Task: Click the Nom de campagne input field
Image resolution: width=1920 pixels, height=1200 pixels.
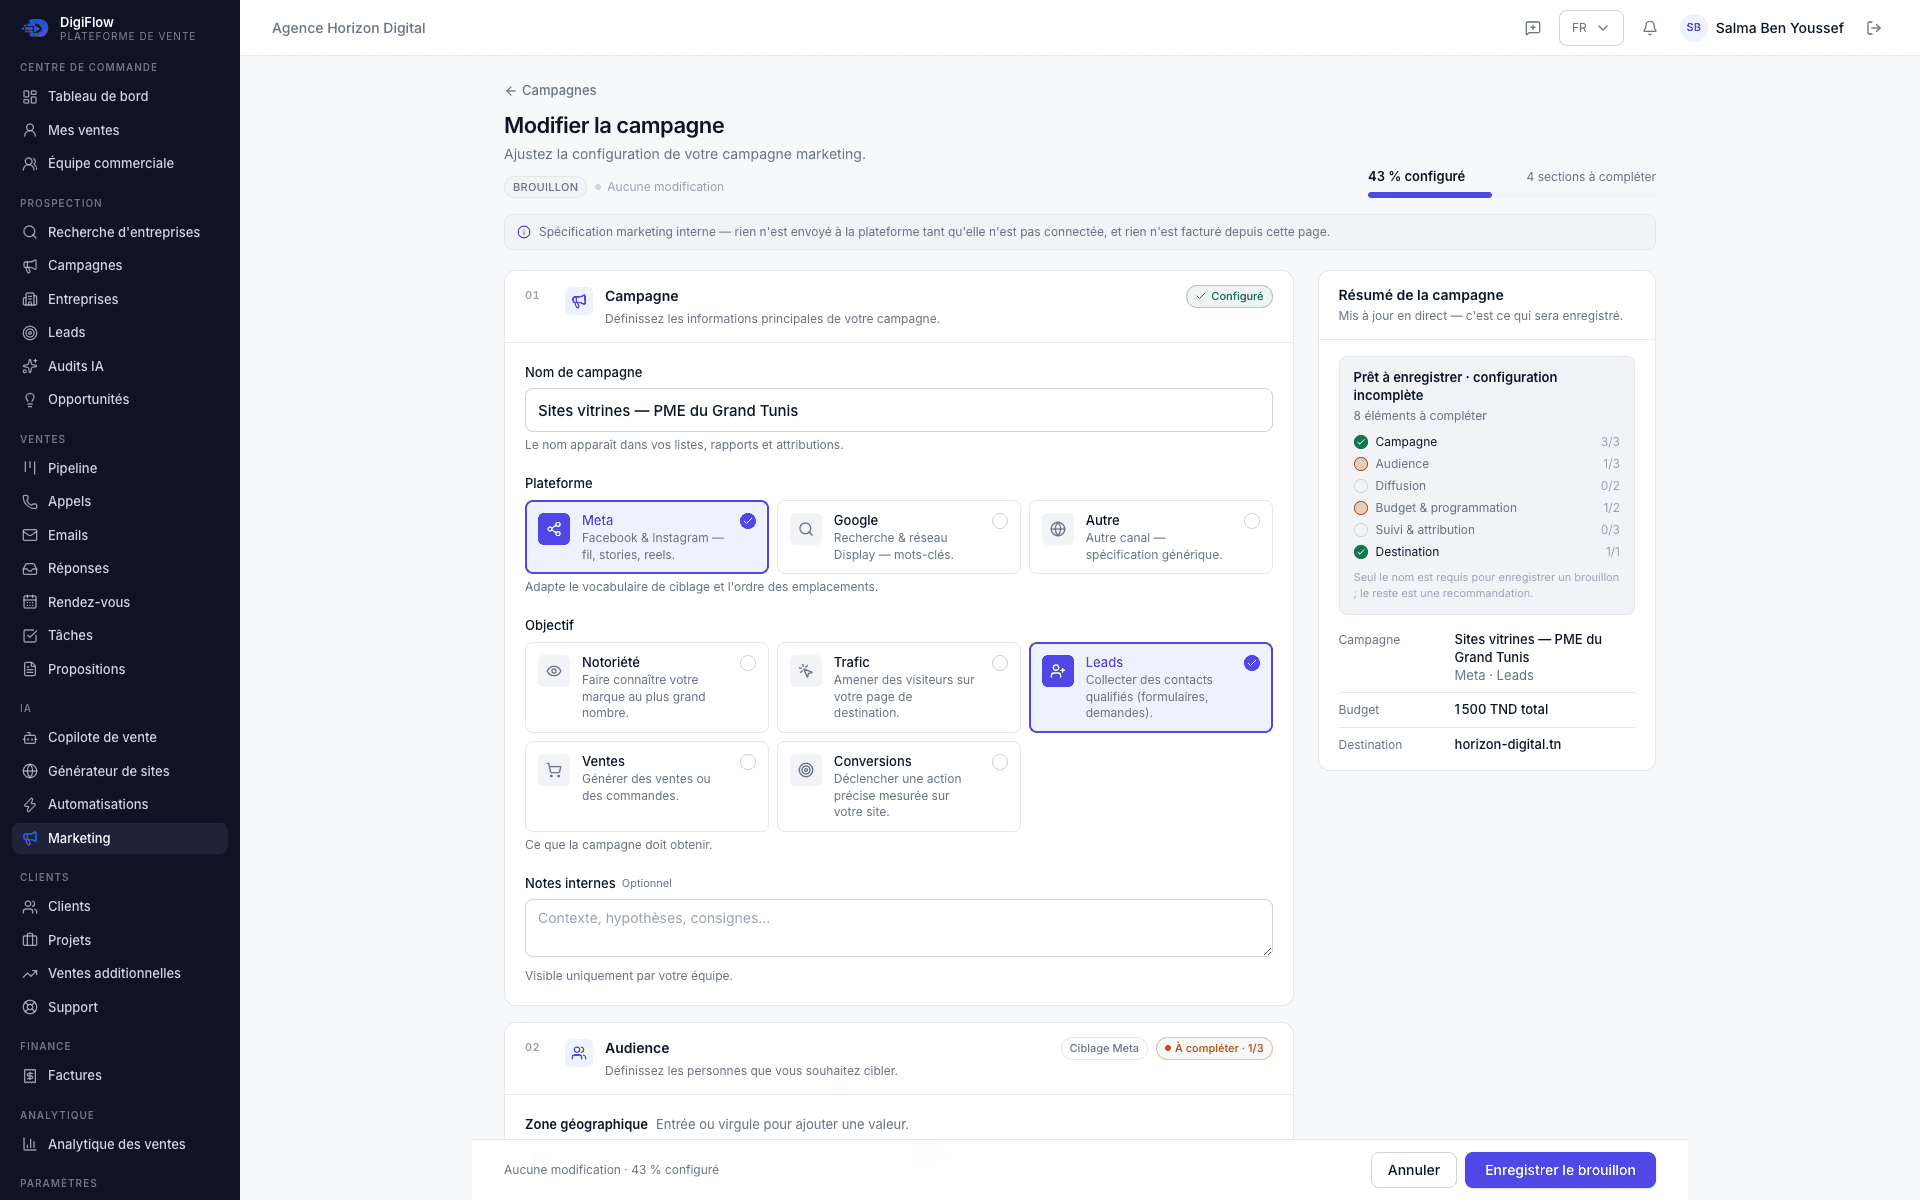Action: pos(898,410)
